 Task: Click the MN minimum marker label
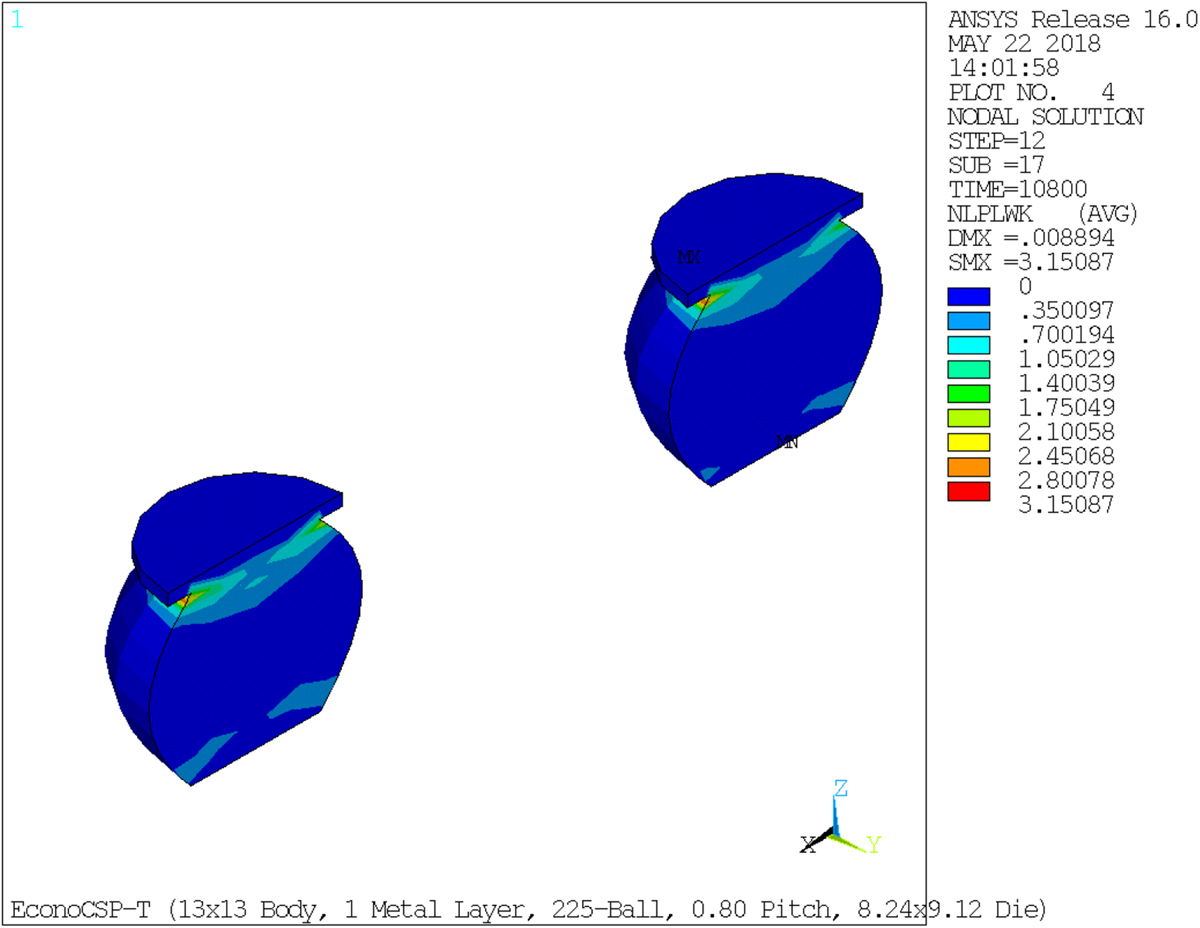point(788,441)
